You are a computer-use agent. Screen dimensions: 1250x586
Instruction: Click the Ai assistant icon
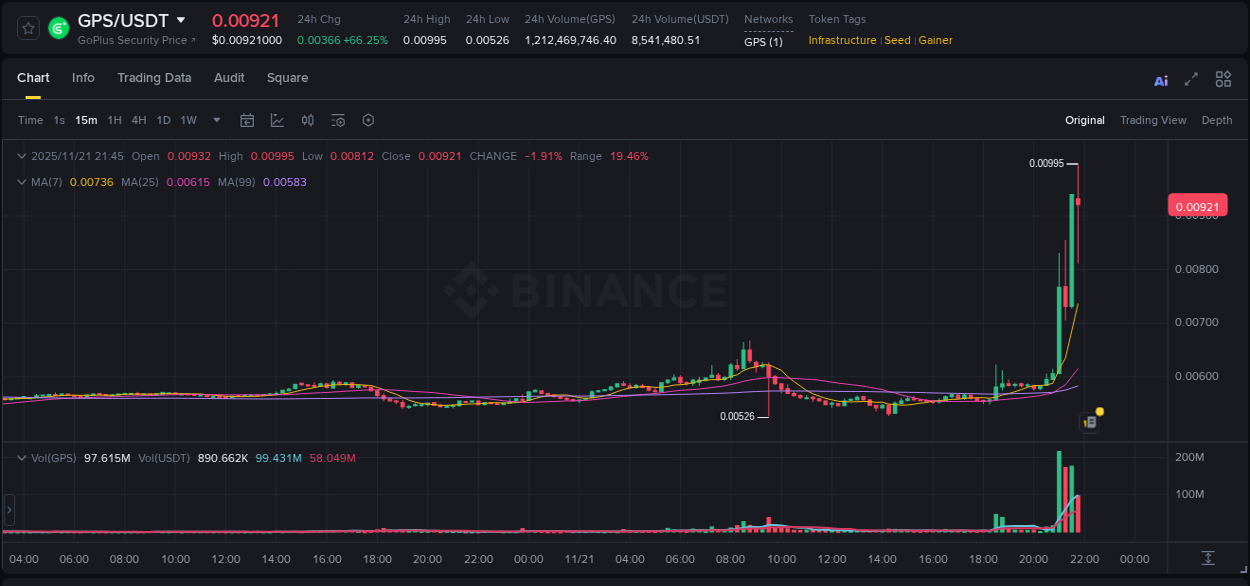coord(1160,79)
